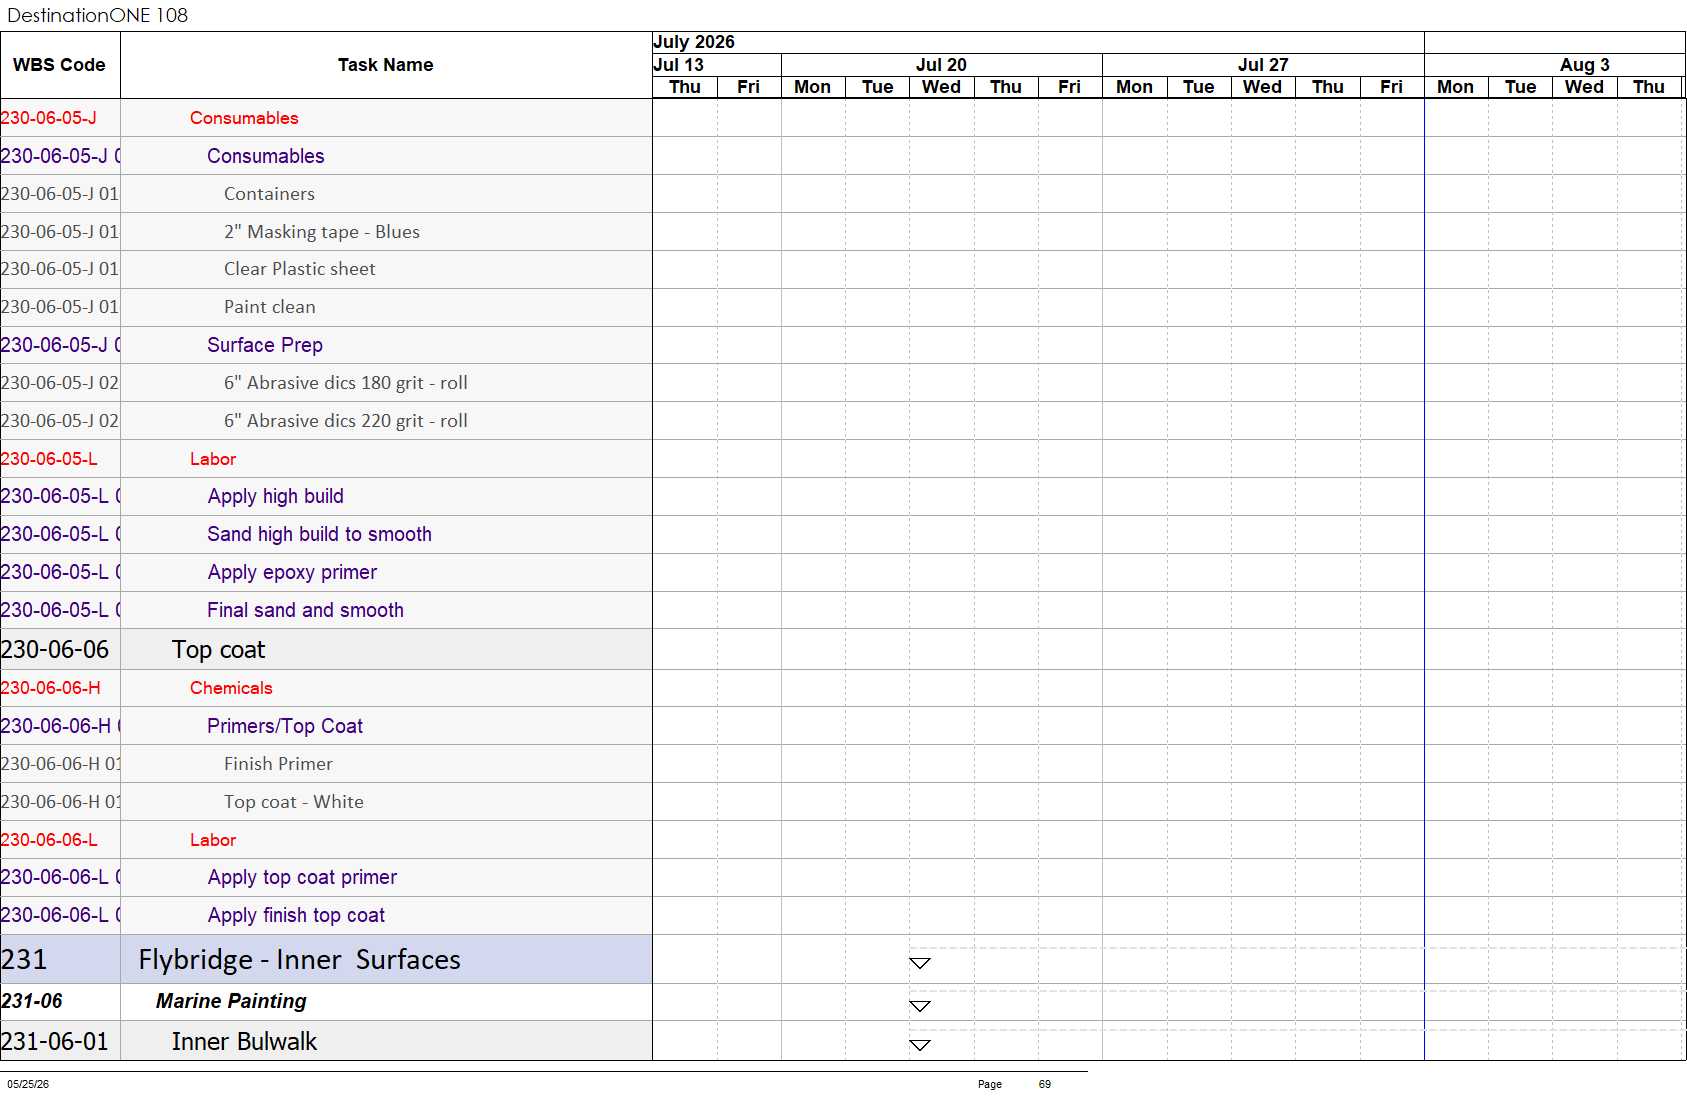Select the Task Name column header
The image size is (1687, 1097).
[386, 65]
